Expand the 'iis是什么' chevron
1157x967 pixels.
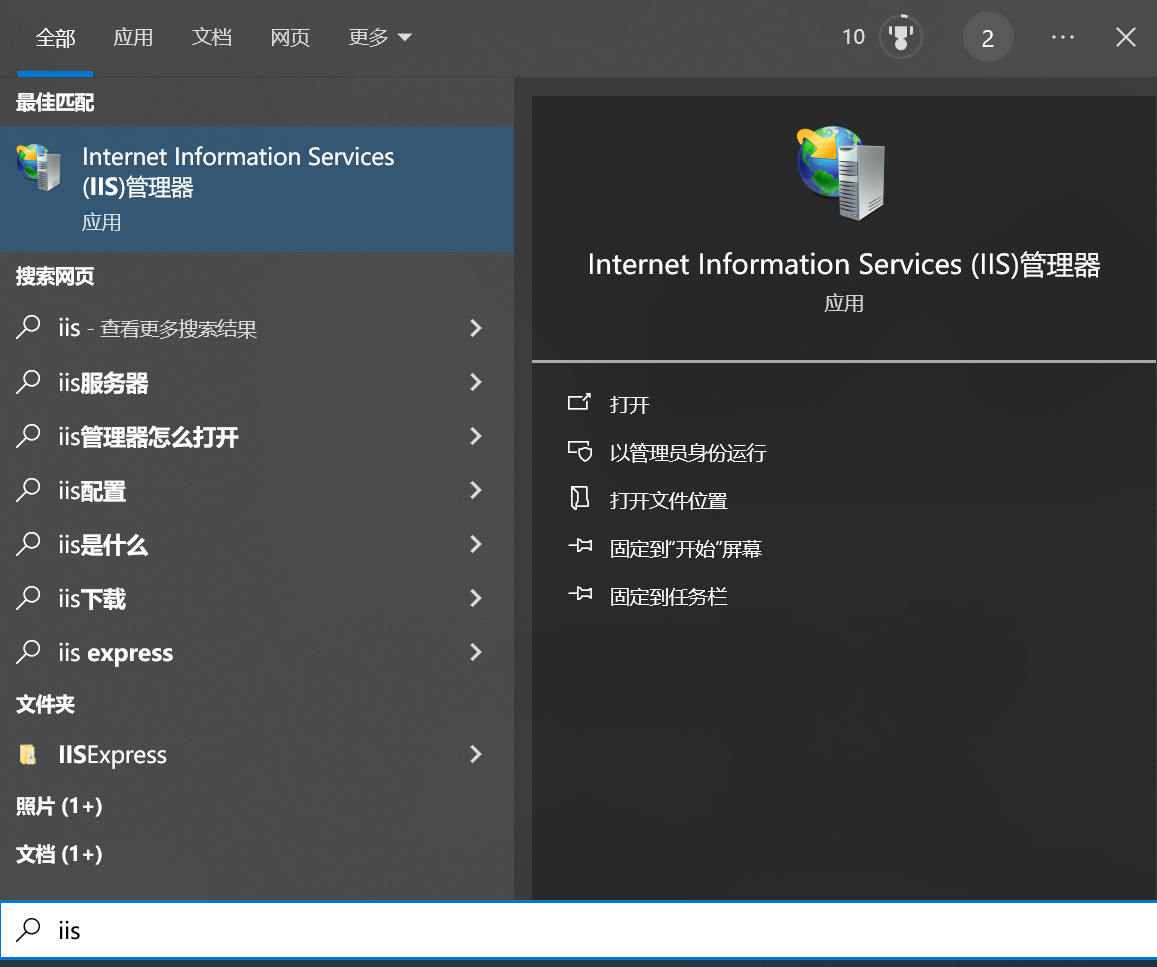[476, 544]
